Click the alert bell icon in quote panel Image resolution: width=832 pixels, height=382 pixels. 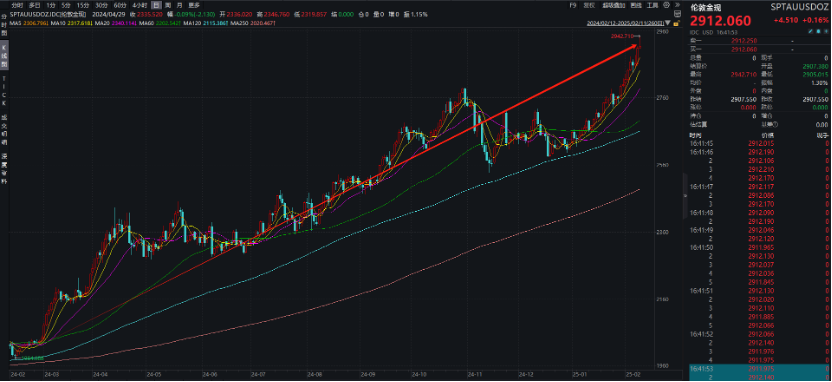click(819, 31)
